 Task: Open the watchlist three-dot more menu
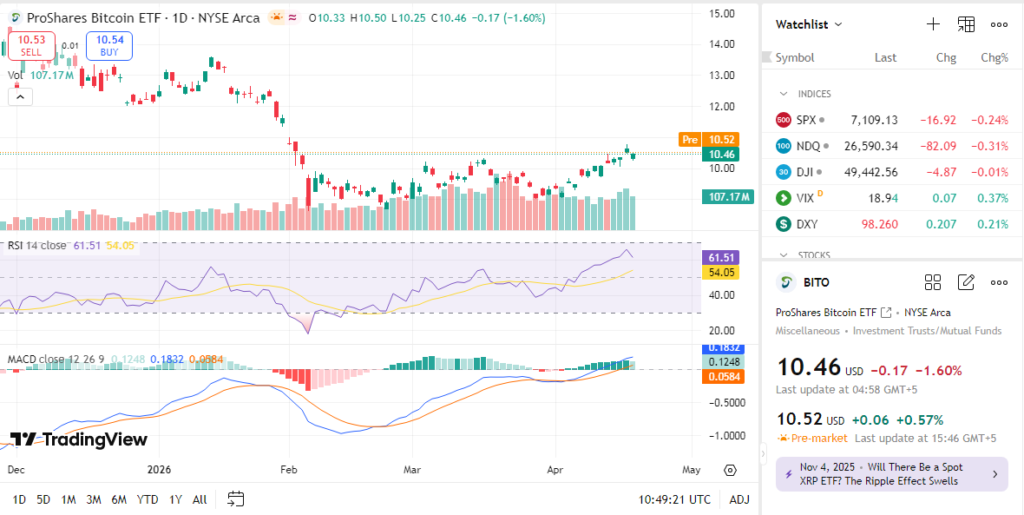coord(999,24)
